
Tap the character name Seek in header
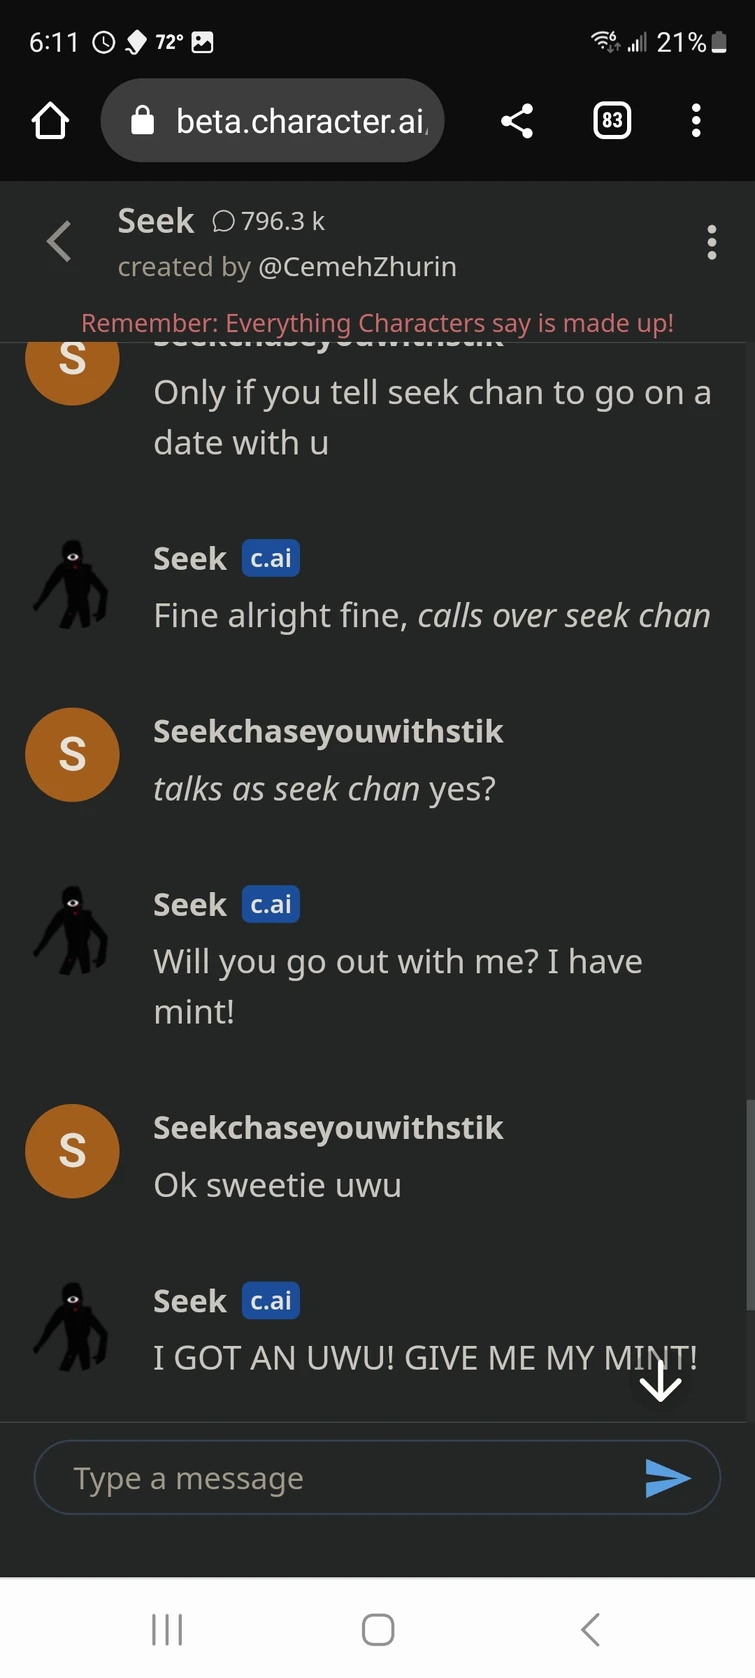coord(156,221)
